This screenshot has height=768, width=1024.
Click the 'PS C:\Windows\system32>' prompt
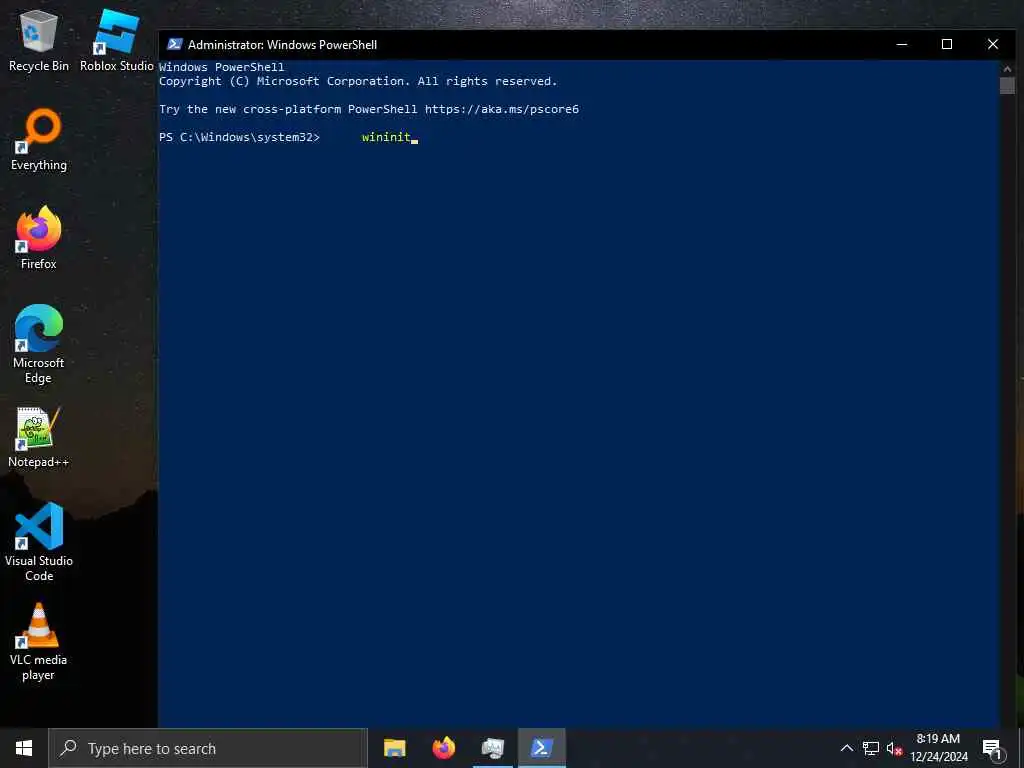pos(240,137)
